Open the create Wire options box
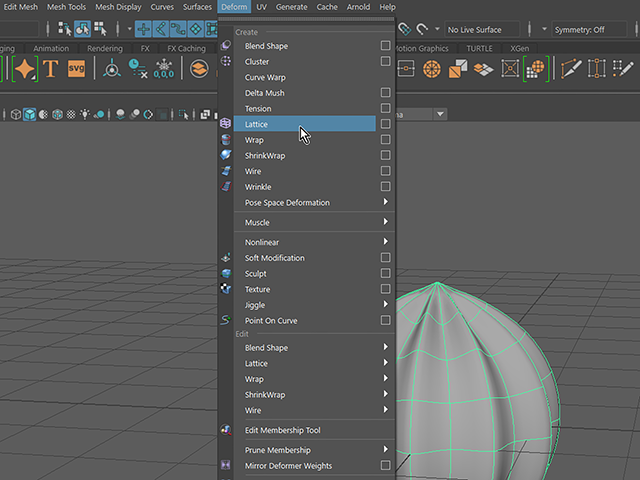640x480 pixels. (385, 171)
